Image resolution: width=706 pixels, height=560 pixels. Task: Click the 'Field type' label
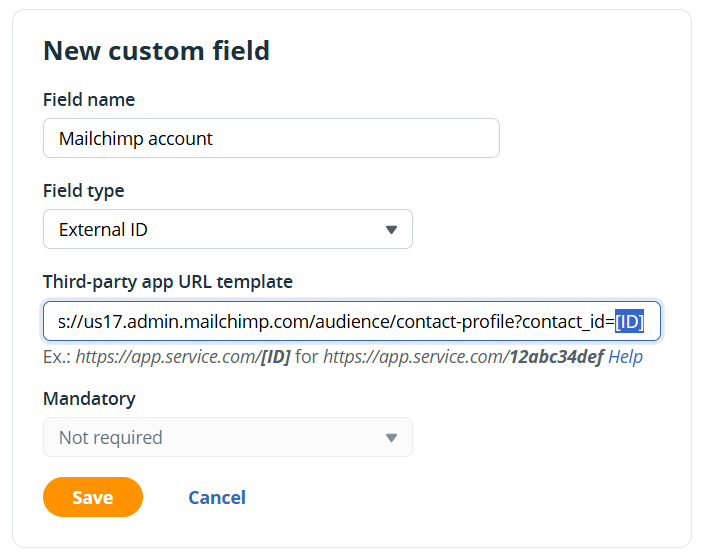(84, 191)
